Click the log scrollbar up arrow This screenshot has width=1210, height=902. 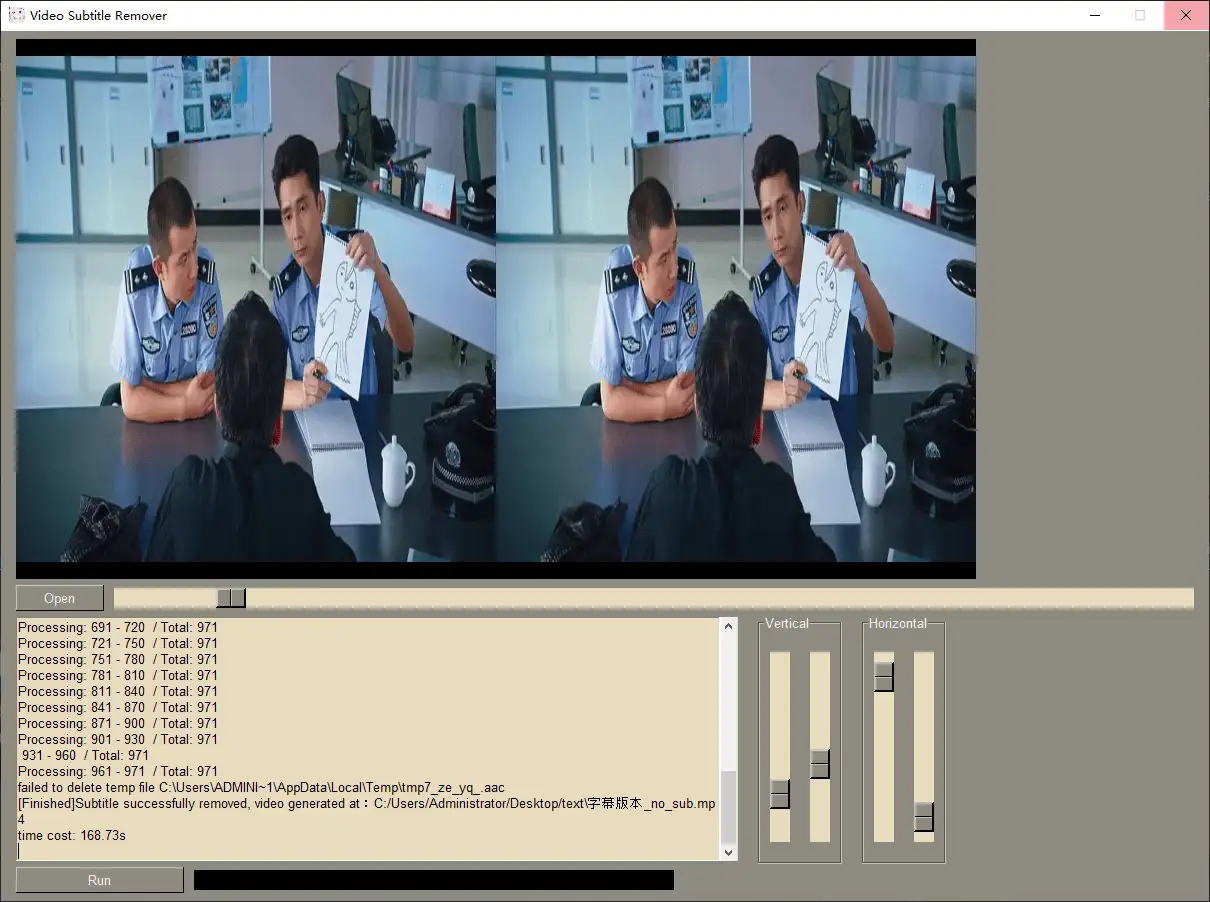pyautogui.click(x=728, y=627)
